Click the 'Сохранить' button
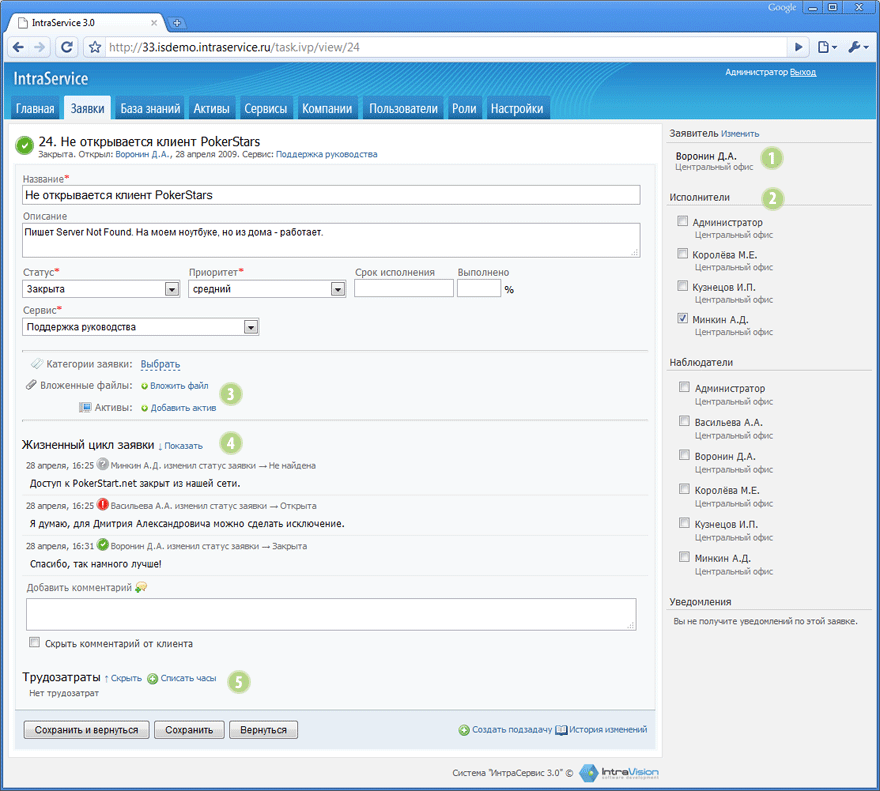The image size is (880, 791). coord(189,730)
